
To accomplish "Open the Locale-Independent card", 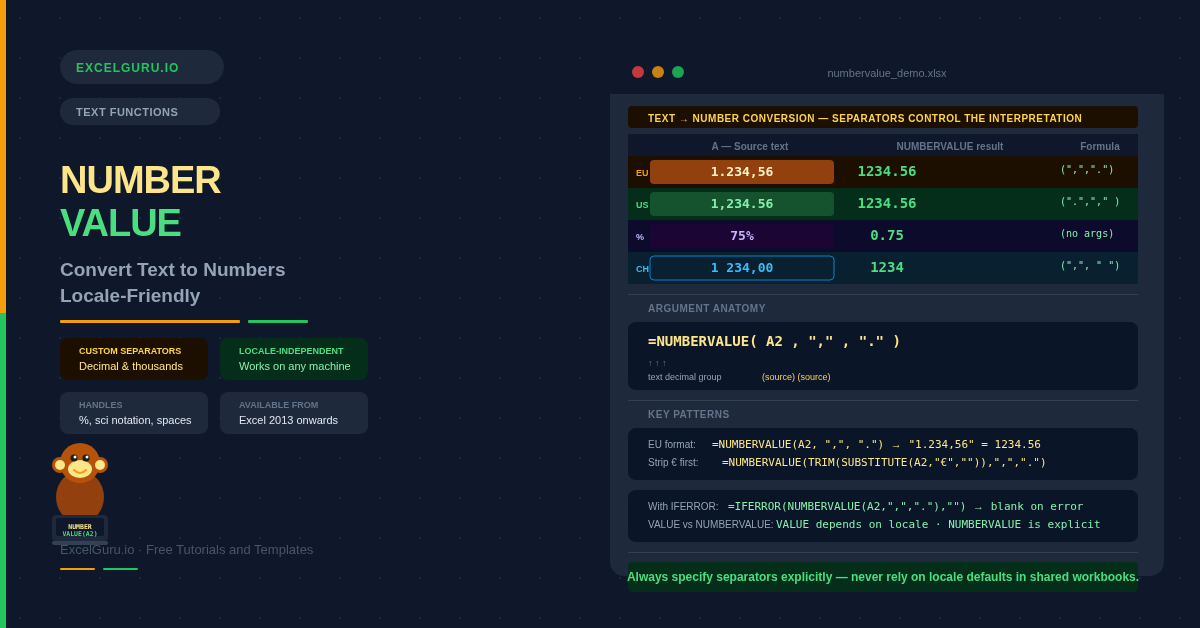I will [x=294, y=359].
